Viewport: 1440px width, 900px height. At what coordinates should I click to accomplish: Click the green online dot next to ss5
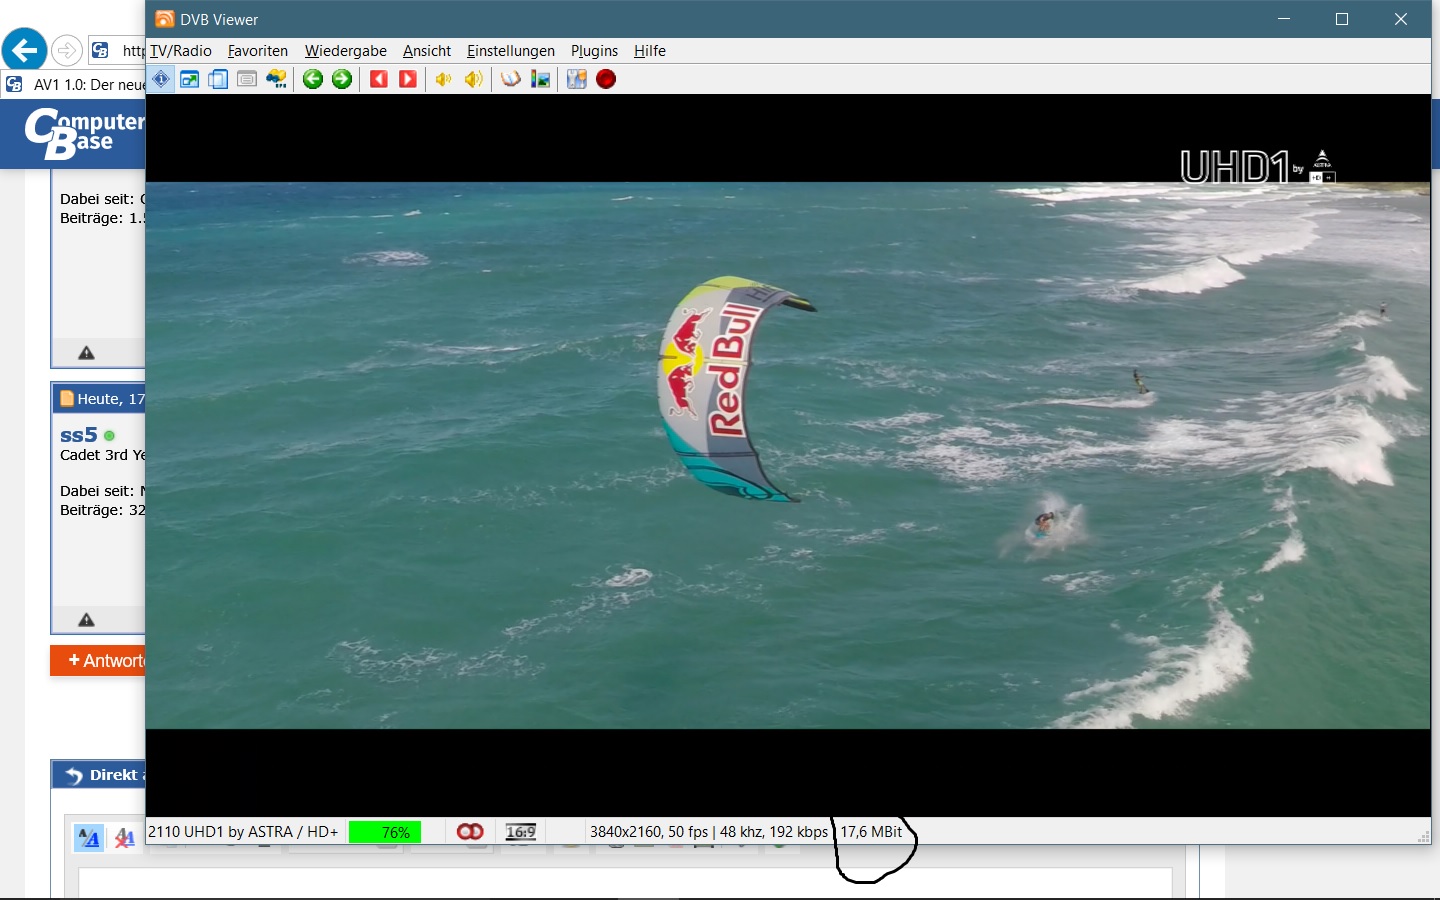point(109,436)
